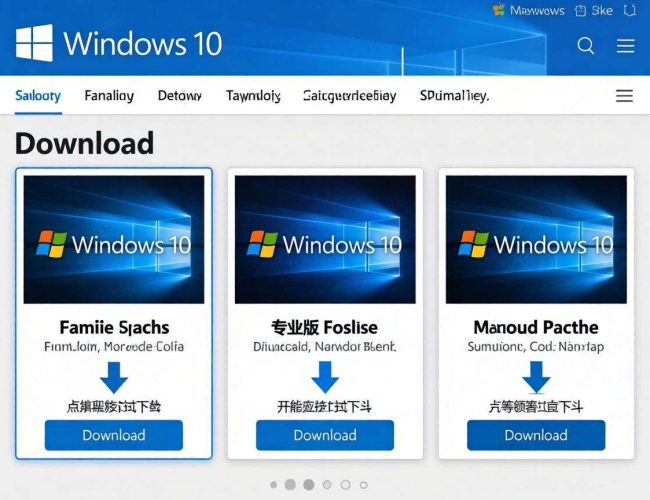Screen dimensions: 650x500
Task: Click the blue down arrow under 专业版 Foslise
Action: click(x=325, y=378)
